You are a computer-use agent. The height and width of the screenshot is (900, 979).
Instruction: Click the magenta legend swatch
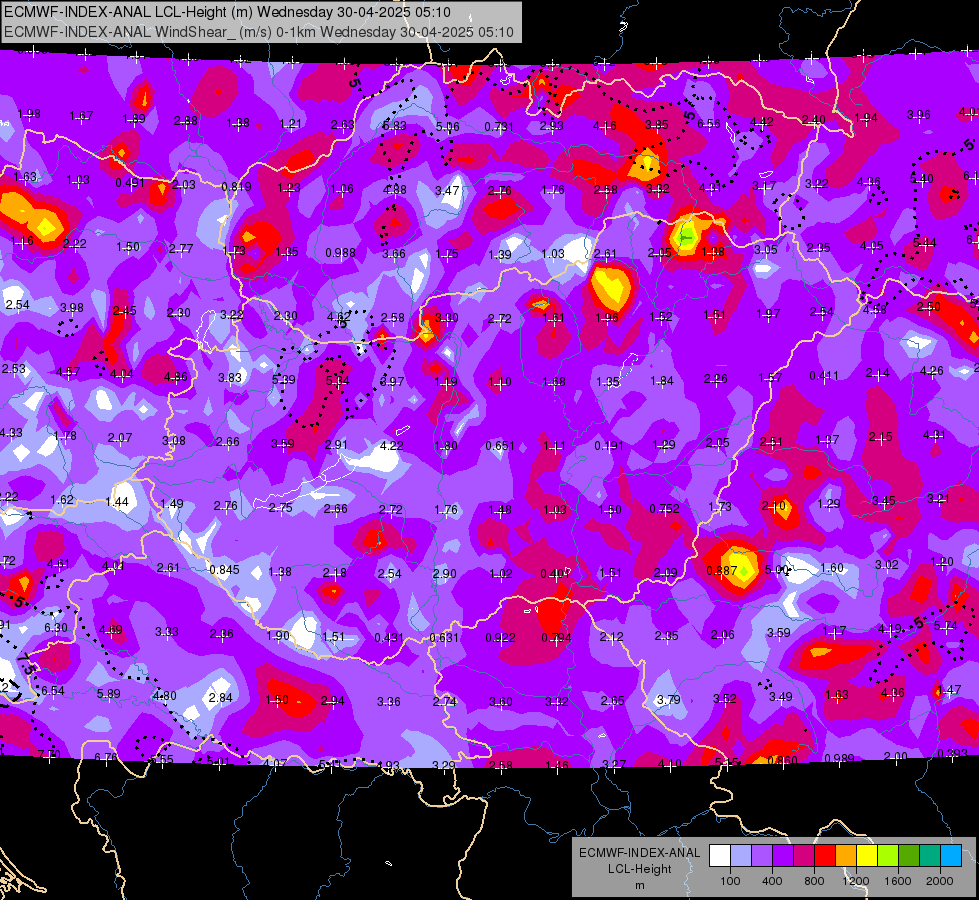point(804,855)
